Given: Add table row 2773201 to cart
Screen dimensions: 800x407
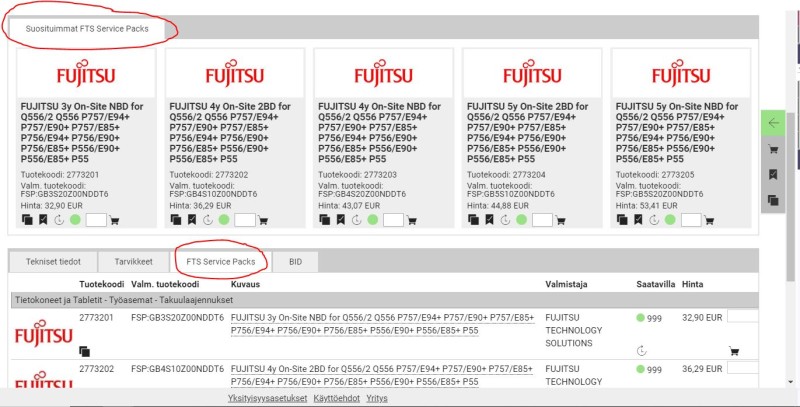Looking at the screenshot, I should pos(734,351).
